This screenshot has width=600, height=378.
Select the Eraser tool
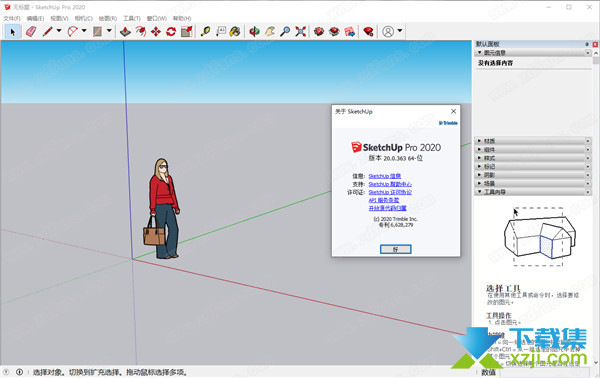31,31
